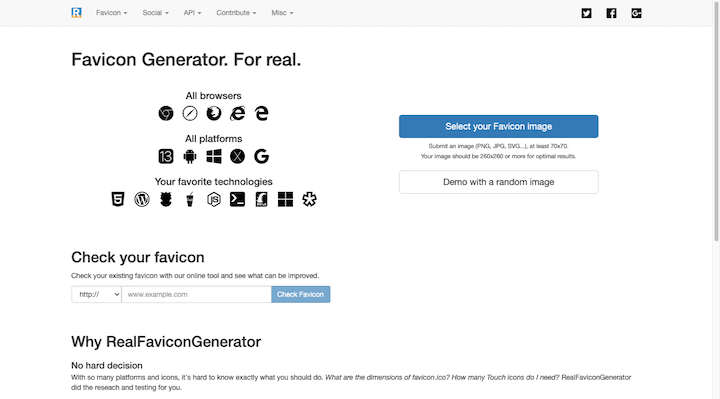Click the Check your existing favicon description text
This screenshot has height=399, width=720.
click(x=195, y=275)
